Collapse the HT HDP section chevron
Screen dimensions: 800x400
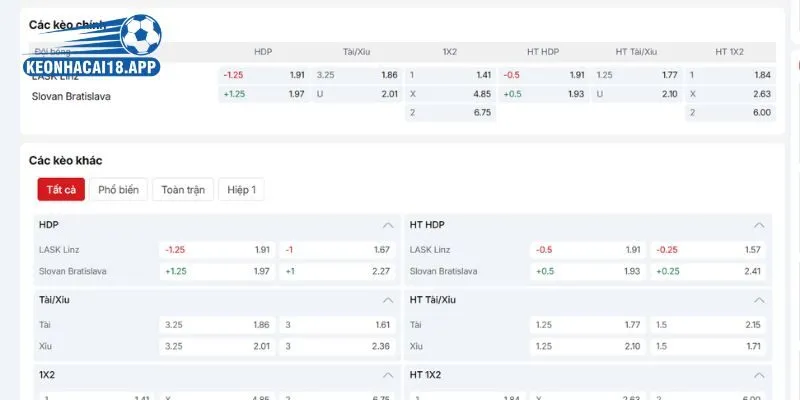pos(759,225)
